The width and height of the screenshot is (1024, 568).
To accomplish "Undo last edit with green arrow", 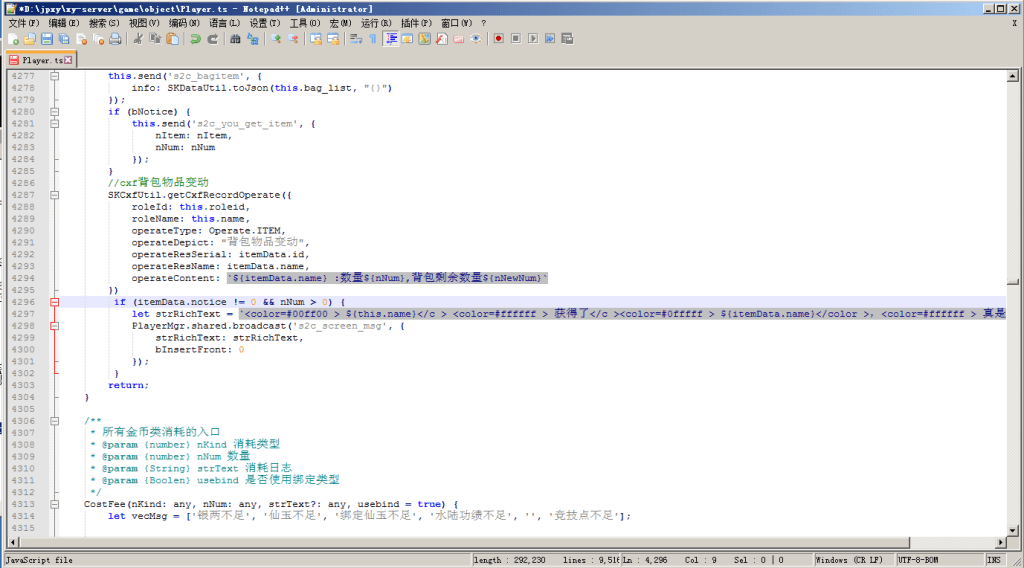I will (x=195, y=39).
